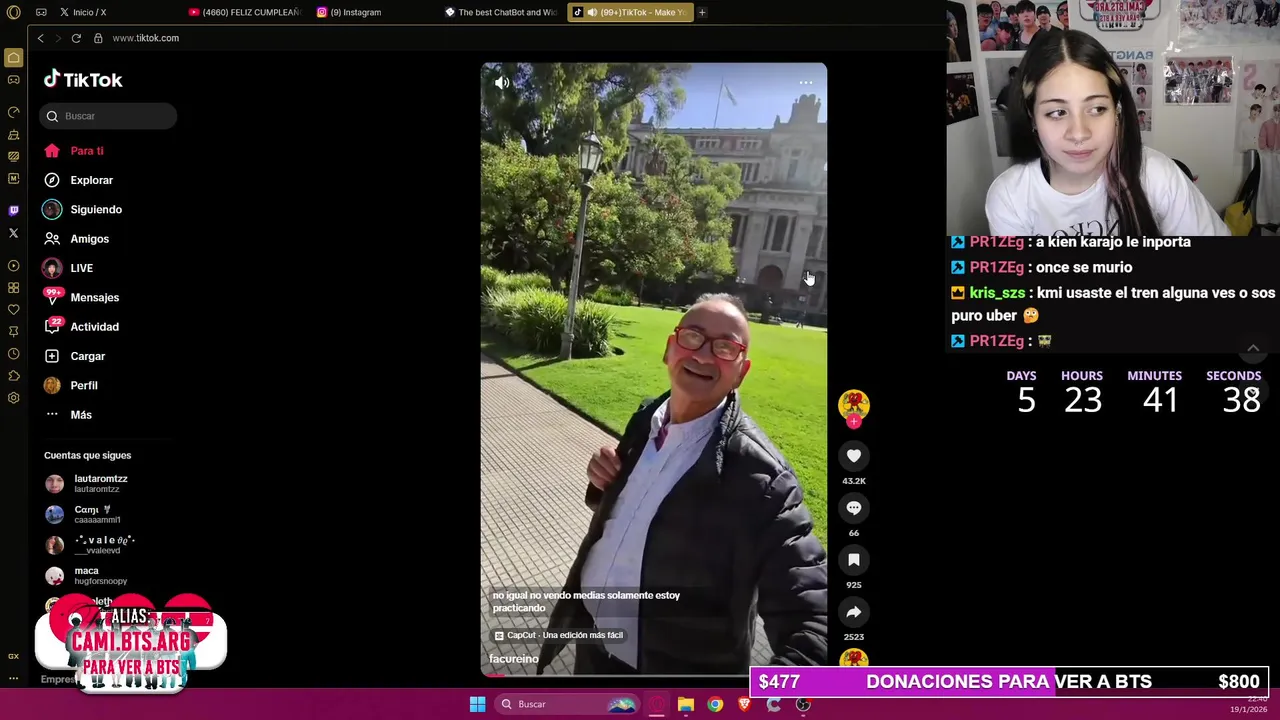Click the Windows taskbar Buscar search box
Screen dimensions: 1280x720
point(566,704)
